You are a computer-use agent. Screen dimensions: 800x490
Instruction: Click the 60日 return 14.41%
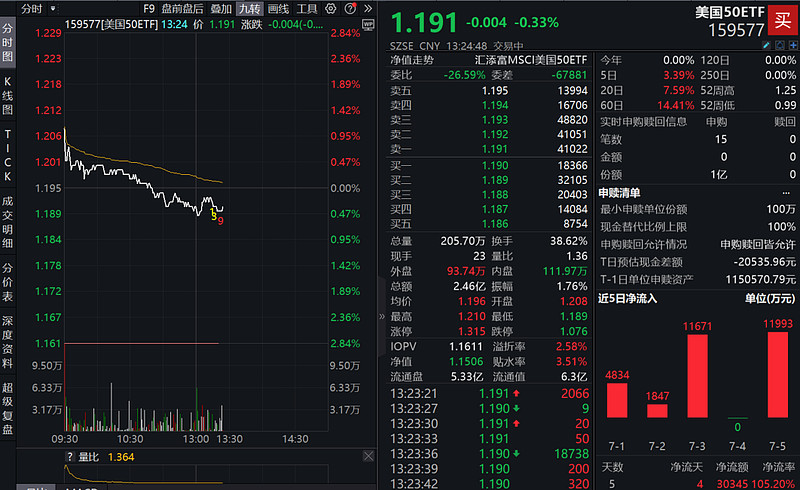pyautogui.click(x=676, y=106)
